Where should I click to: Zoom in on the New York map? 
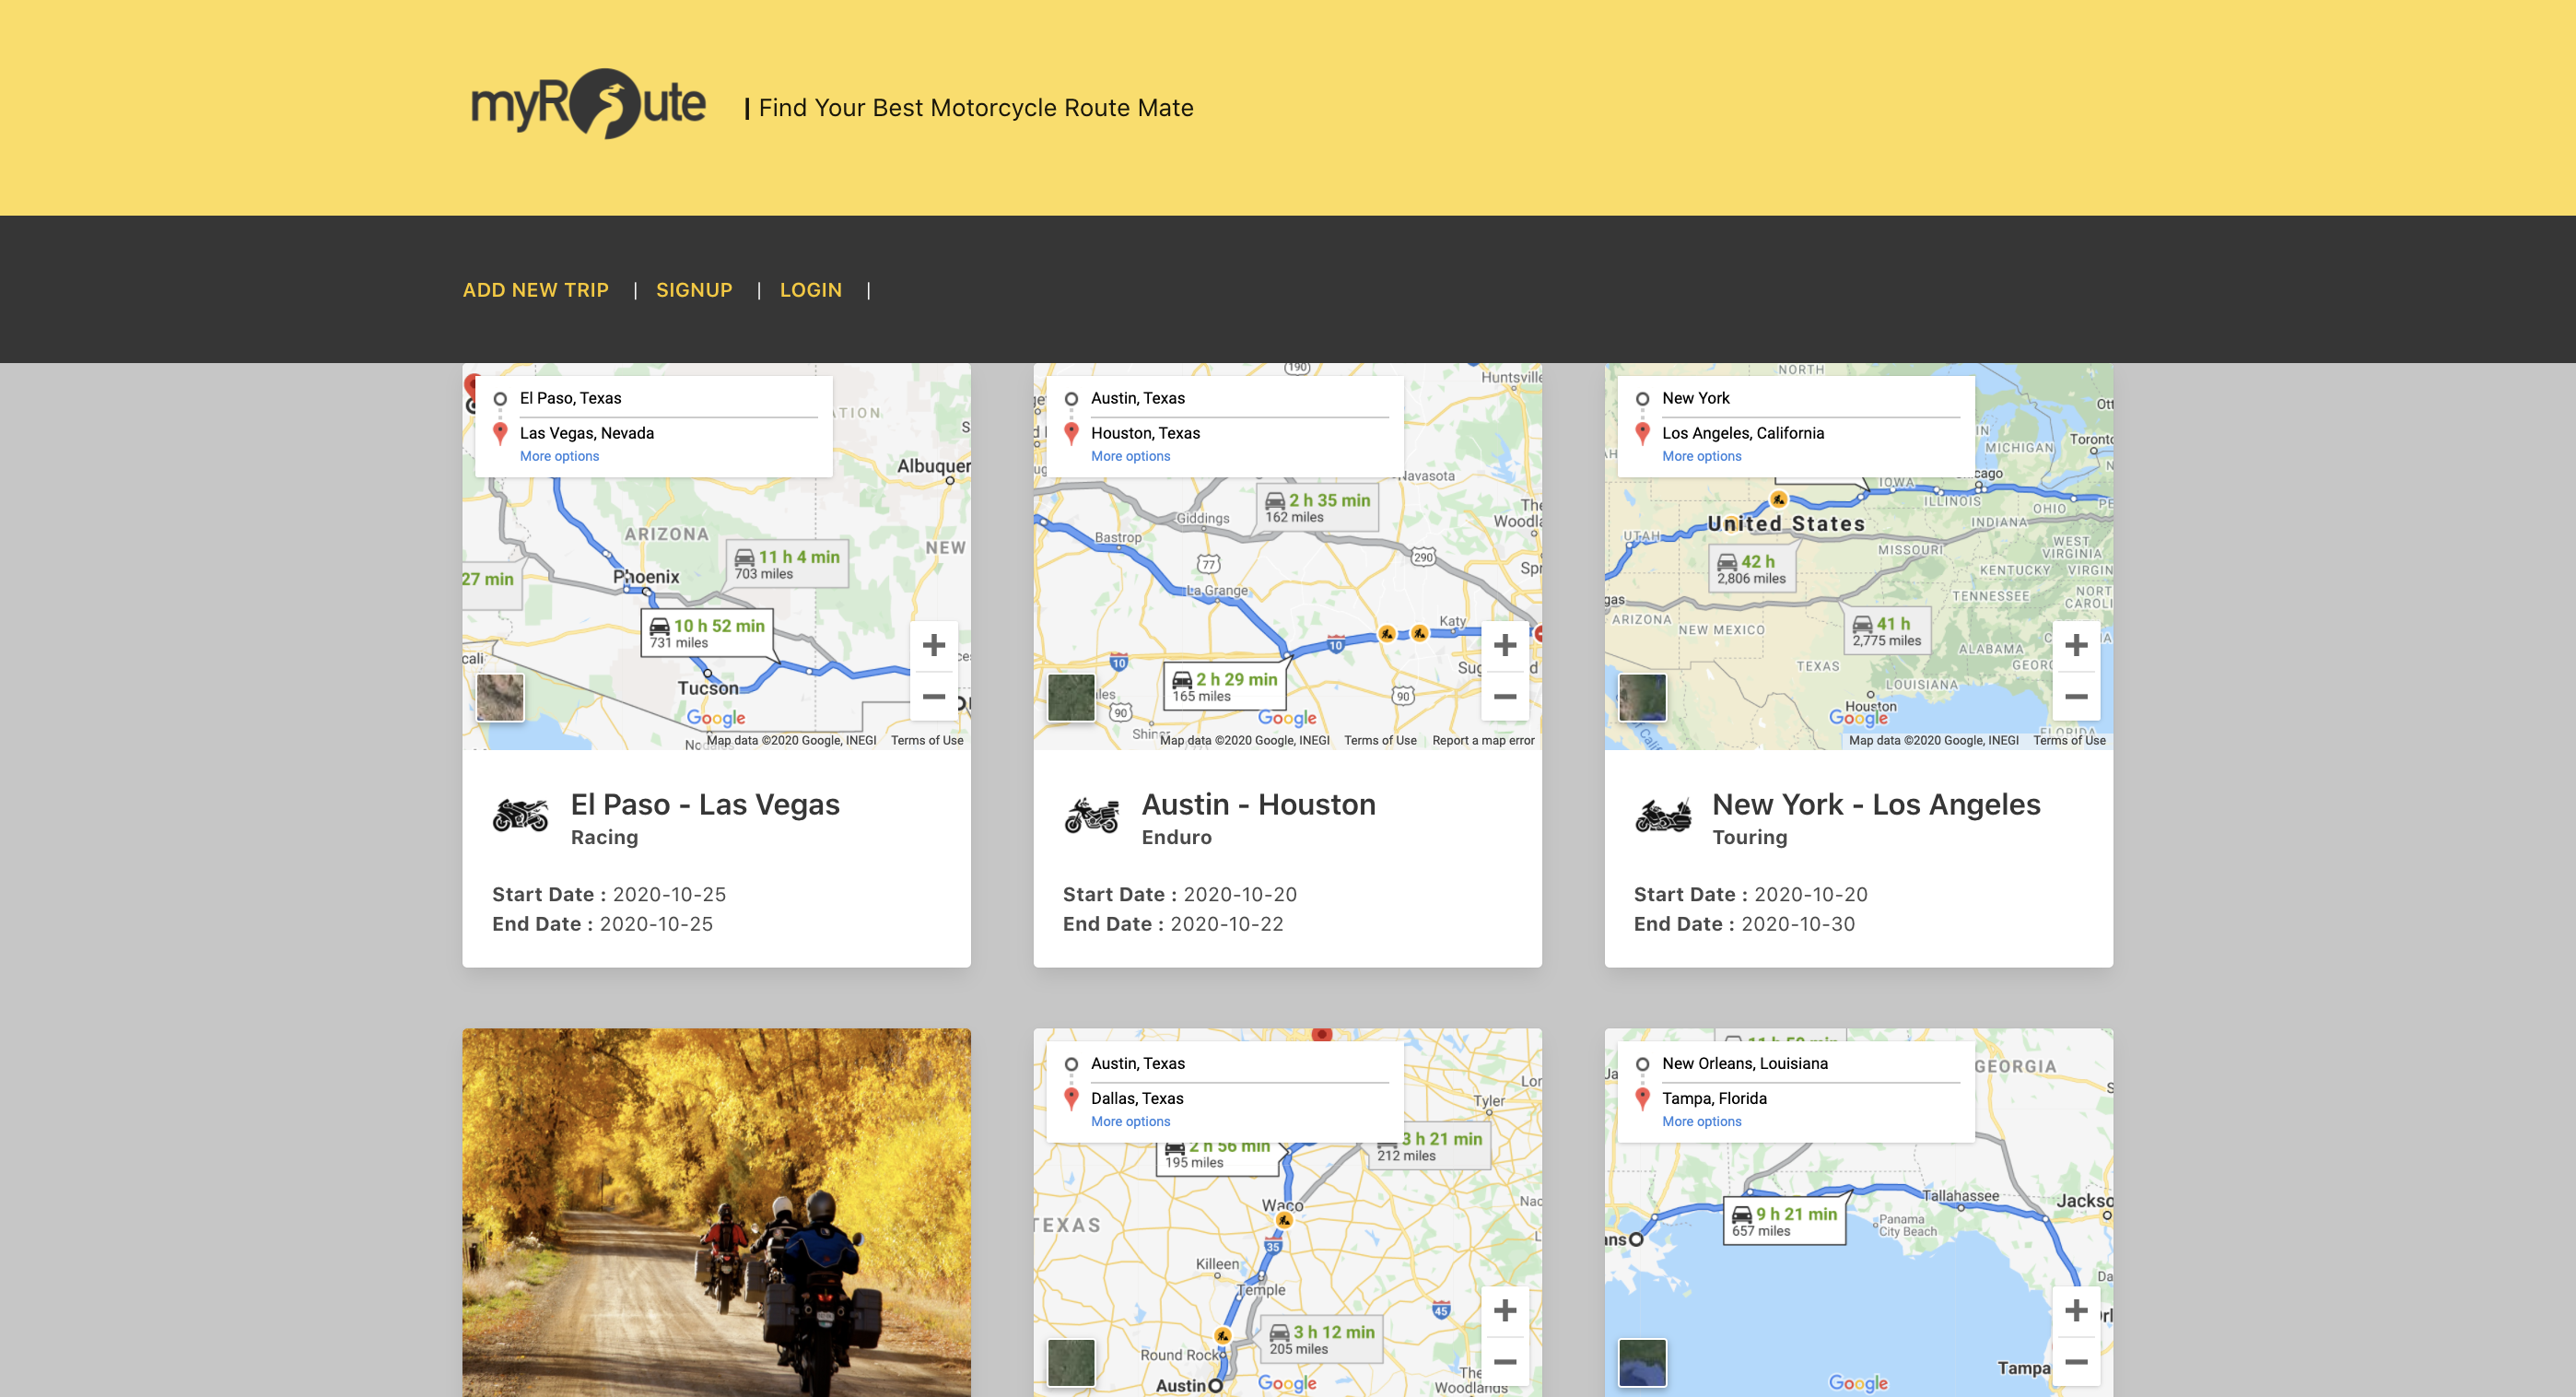click(2075, 645)
